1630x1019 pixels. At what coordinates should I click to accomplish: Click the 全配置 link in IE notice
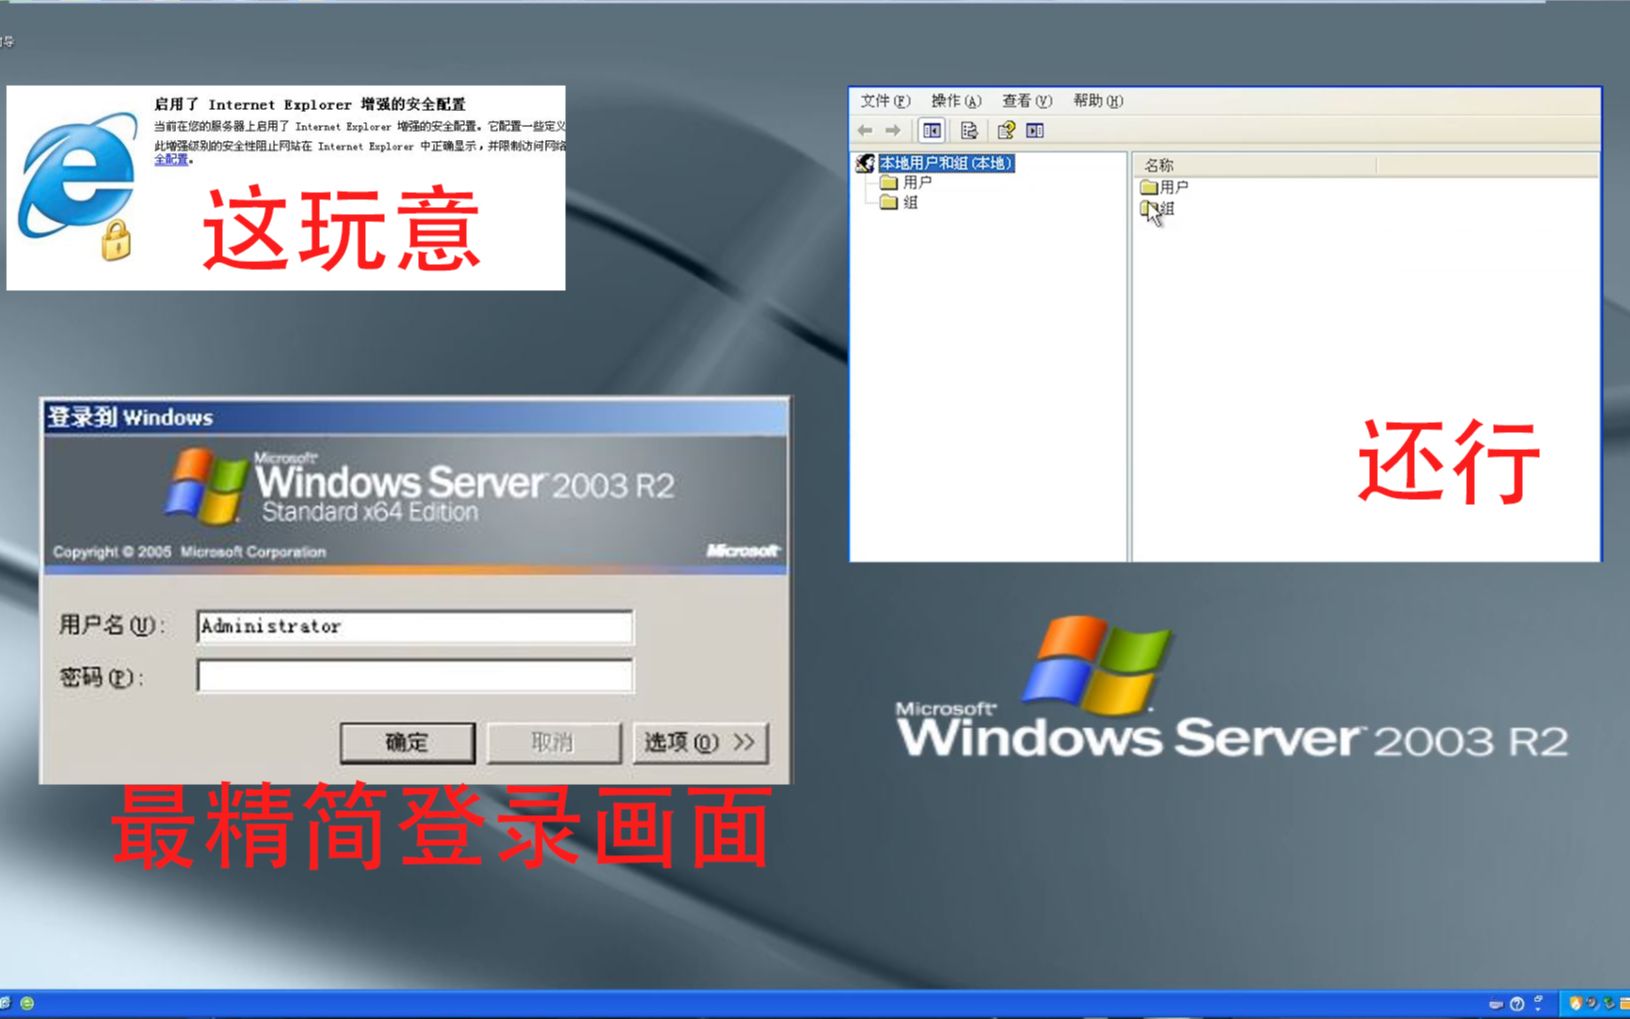click(x=171, y=160)
